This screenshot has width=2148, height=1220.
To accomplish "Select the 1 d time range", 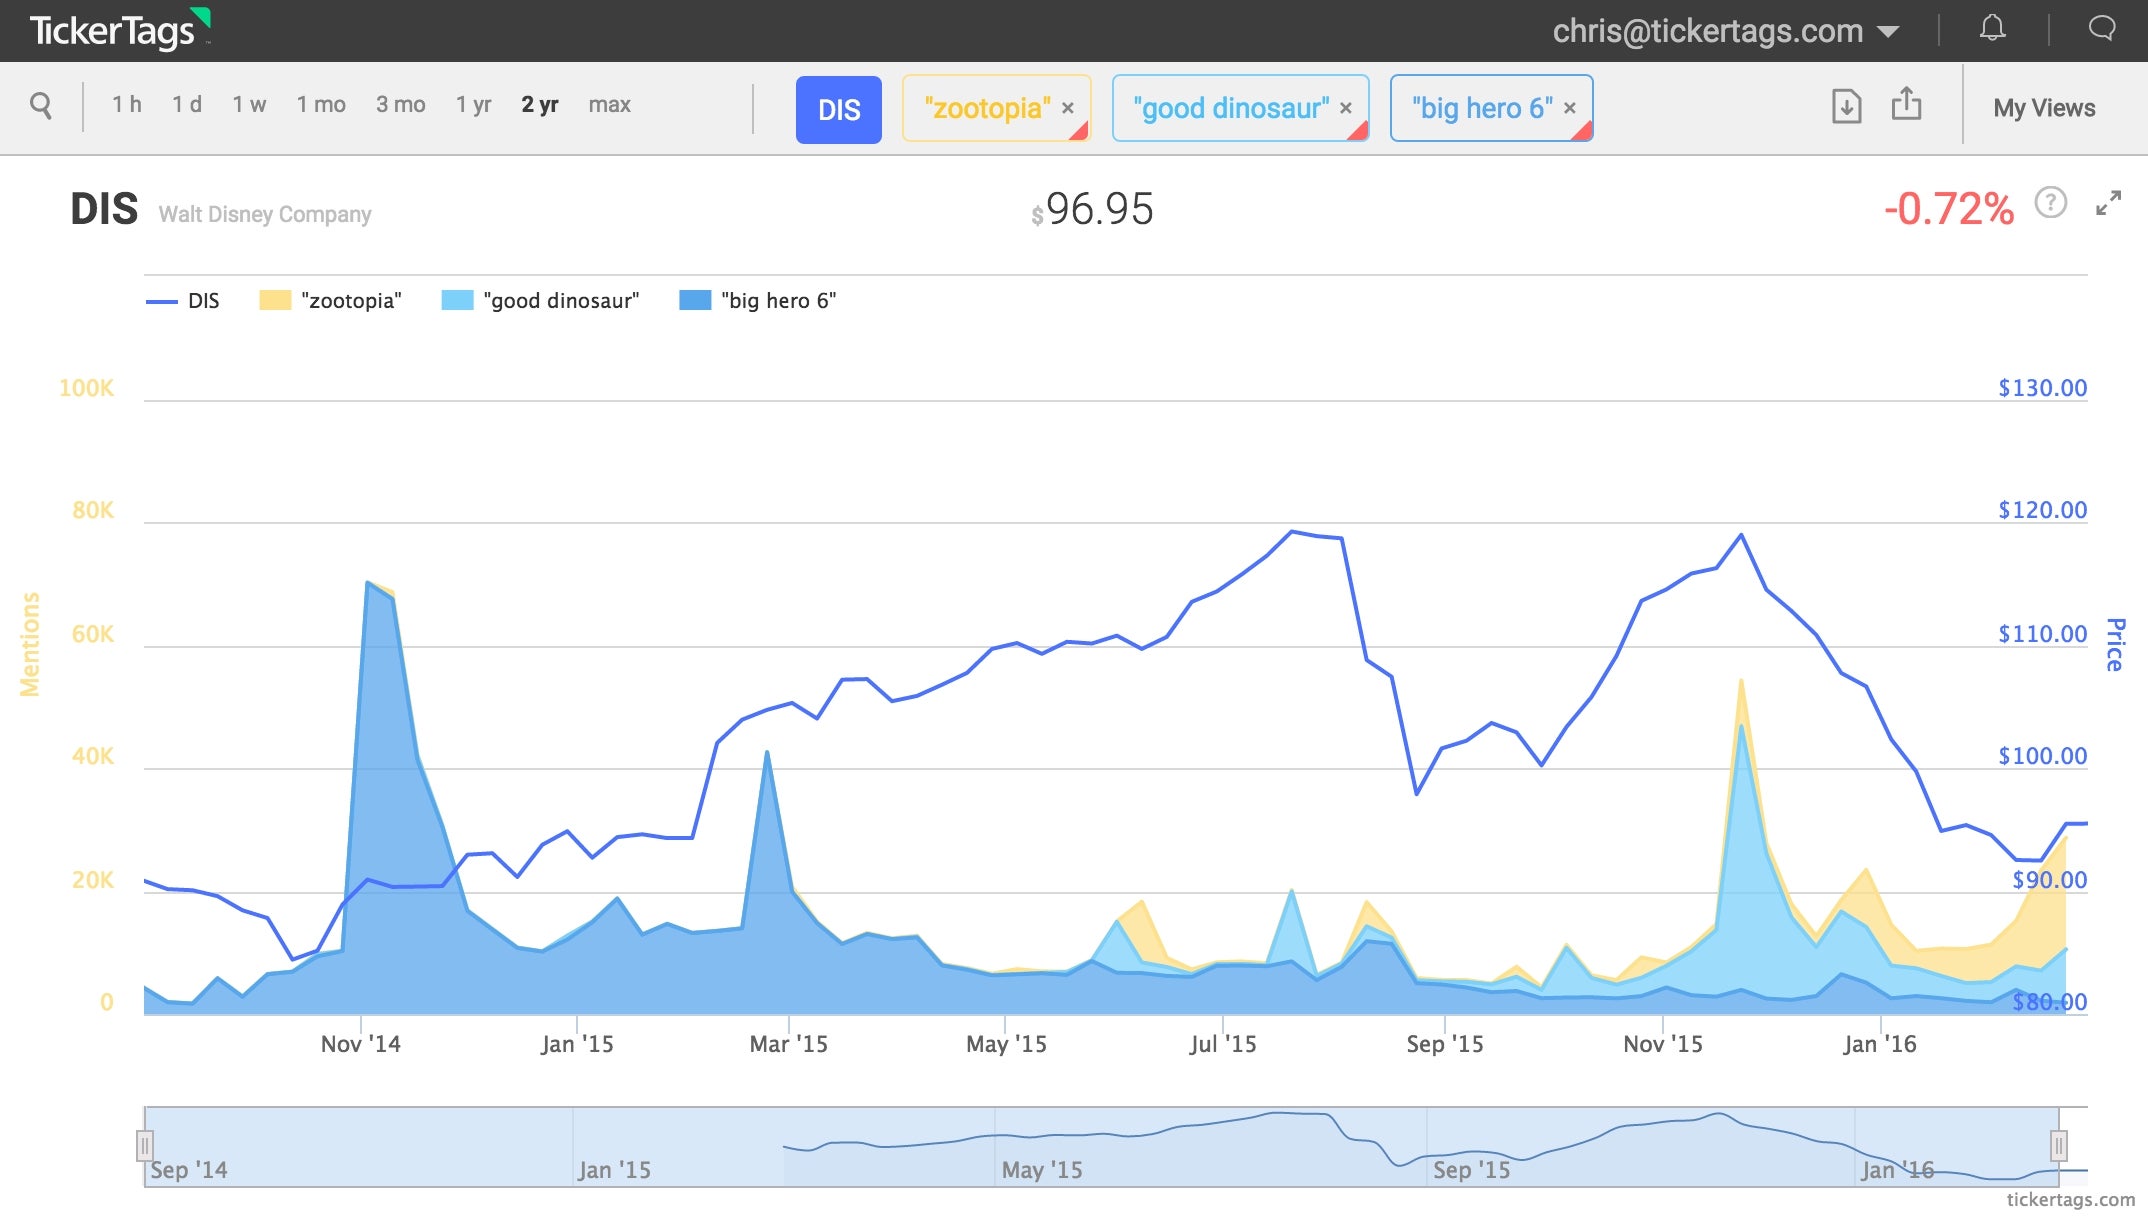I will point(187,105).
